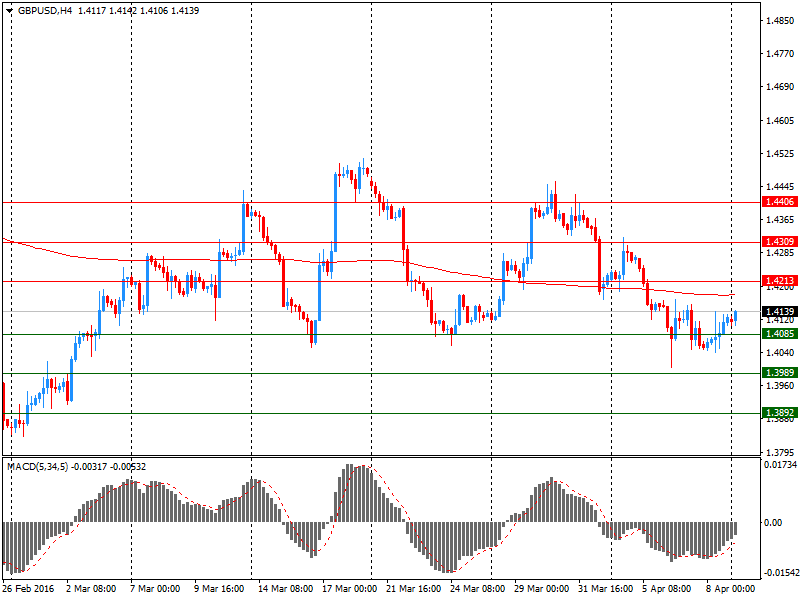Click the MACD scale value 0.01734

coord(780,464)
